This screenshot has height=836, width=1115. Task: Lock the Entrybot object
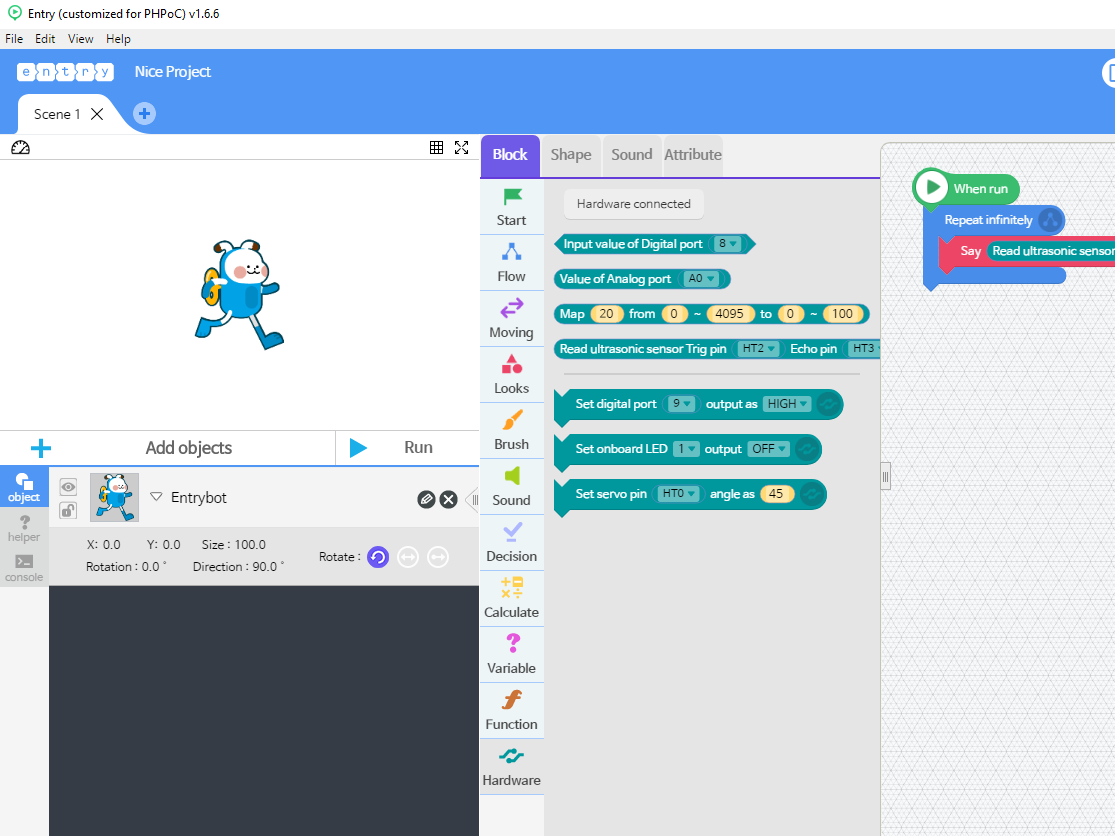(67, 510)
